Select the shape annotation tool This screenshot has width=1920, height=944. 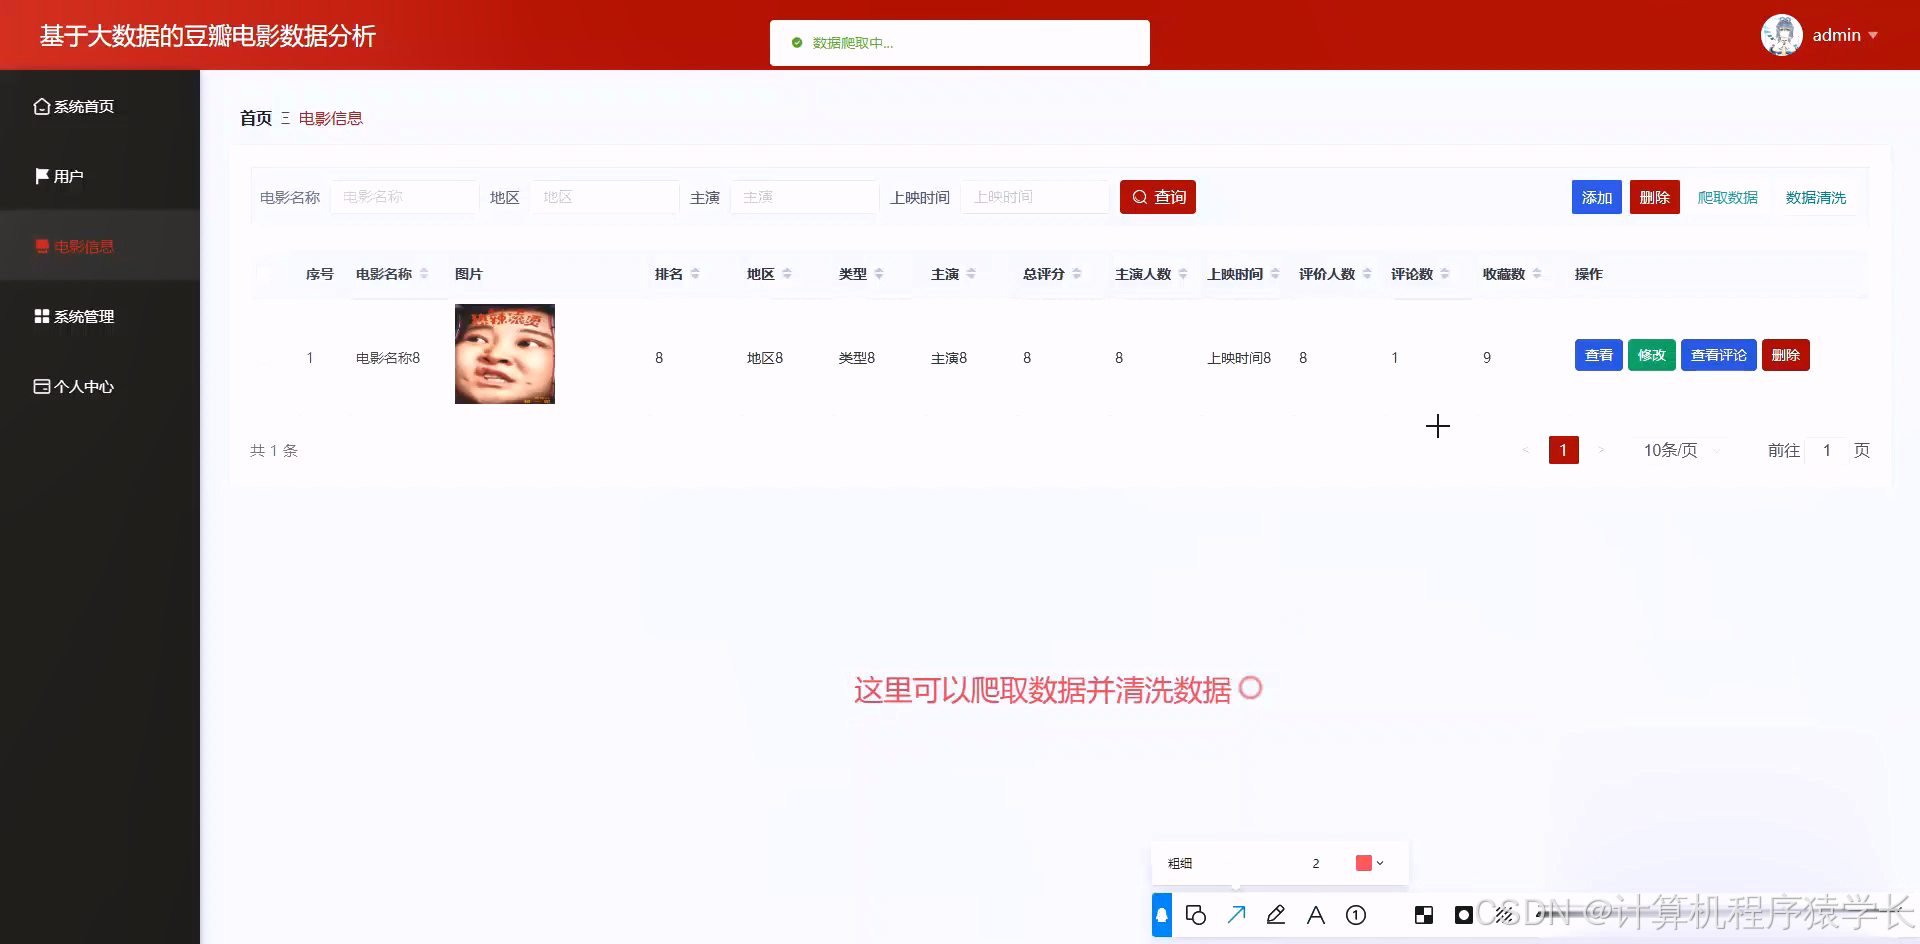click(x=1197, y=915)
